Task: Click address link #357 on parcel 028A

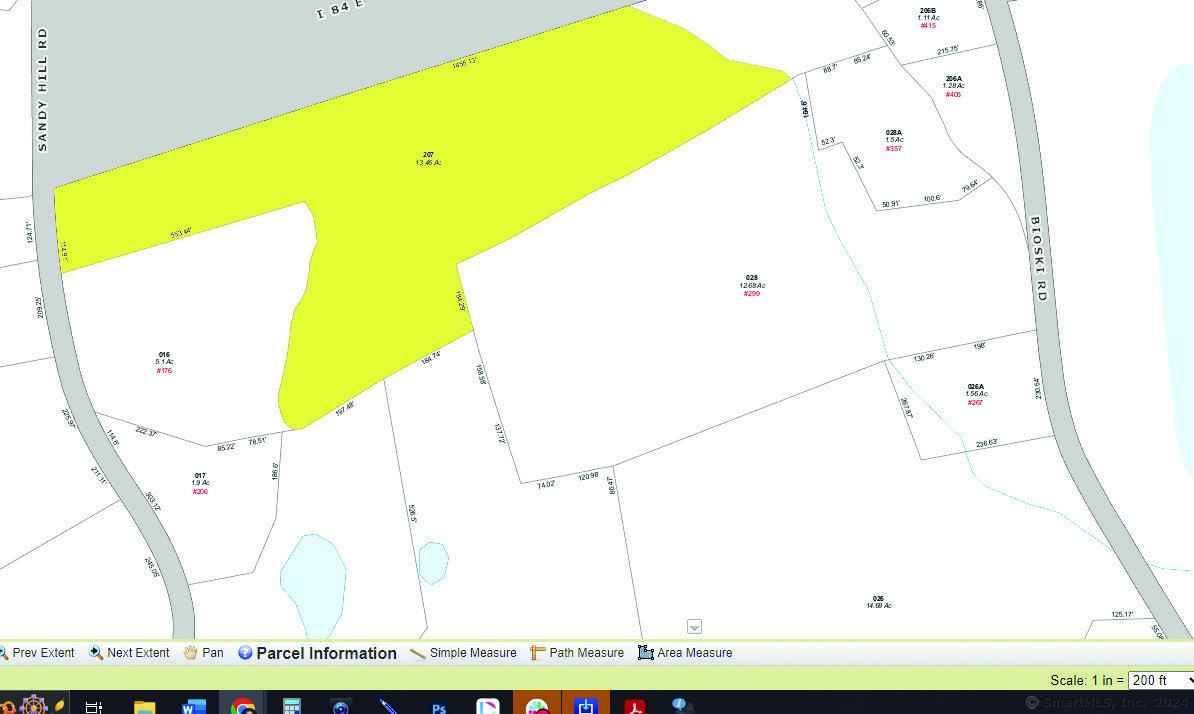Action: [894, 149]
